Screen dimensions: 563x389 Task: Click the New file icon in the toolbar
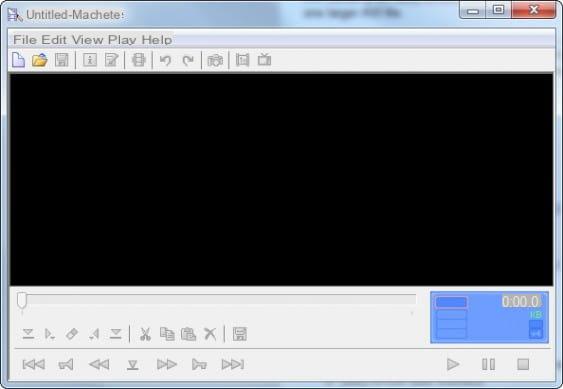[18, 60]
